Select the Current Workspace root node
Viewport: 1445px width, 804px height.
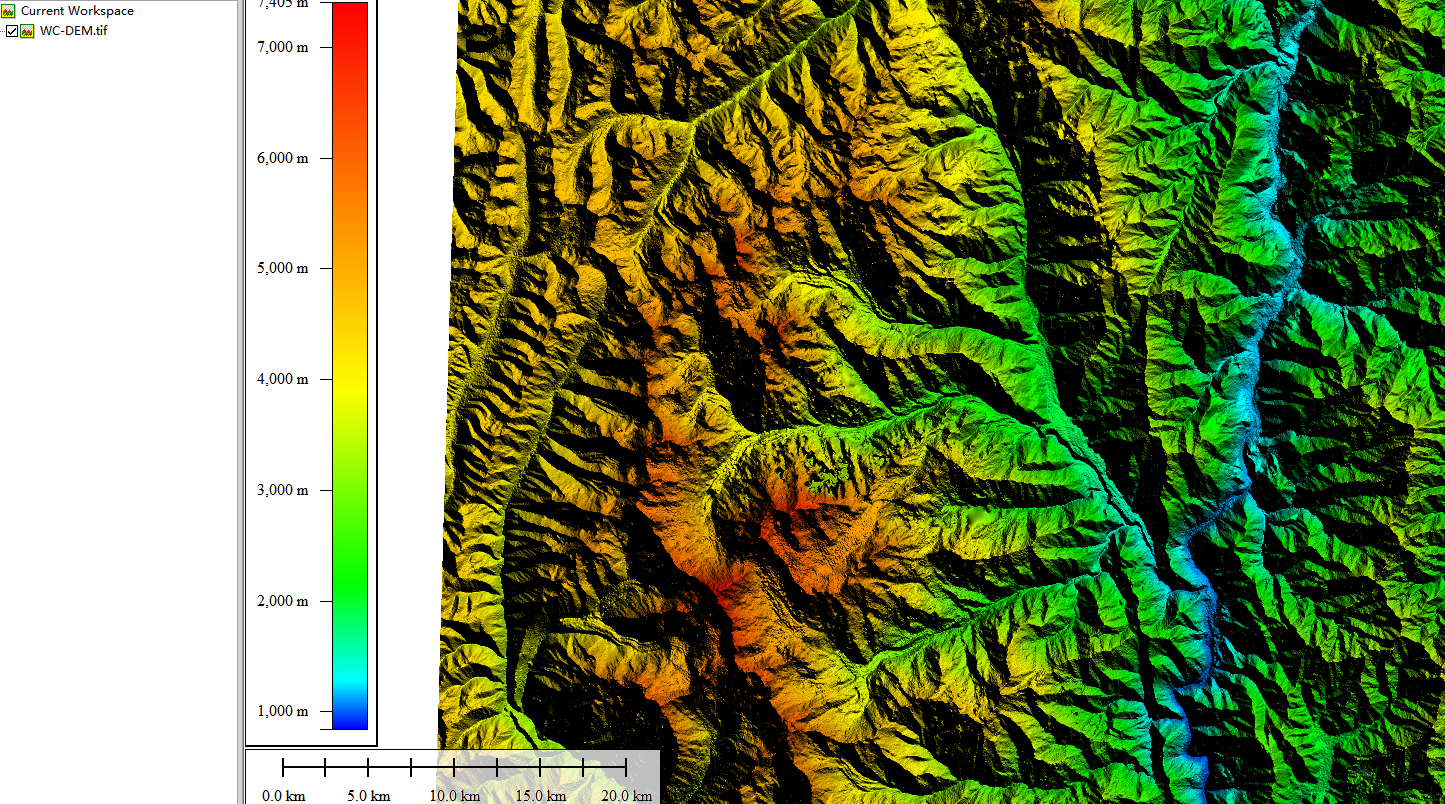tap(77, 11)
